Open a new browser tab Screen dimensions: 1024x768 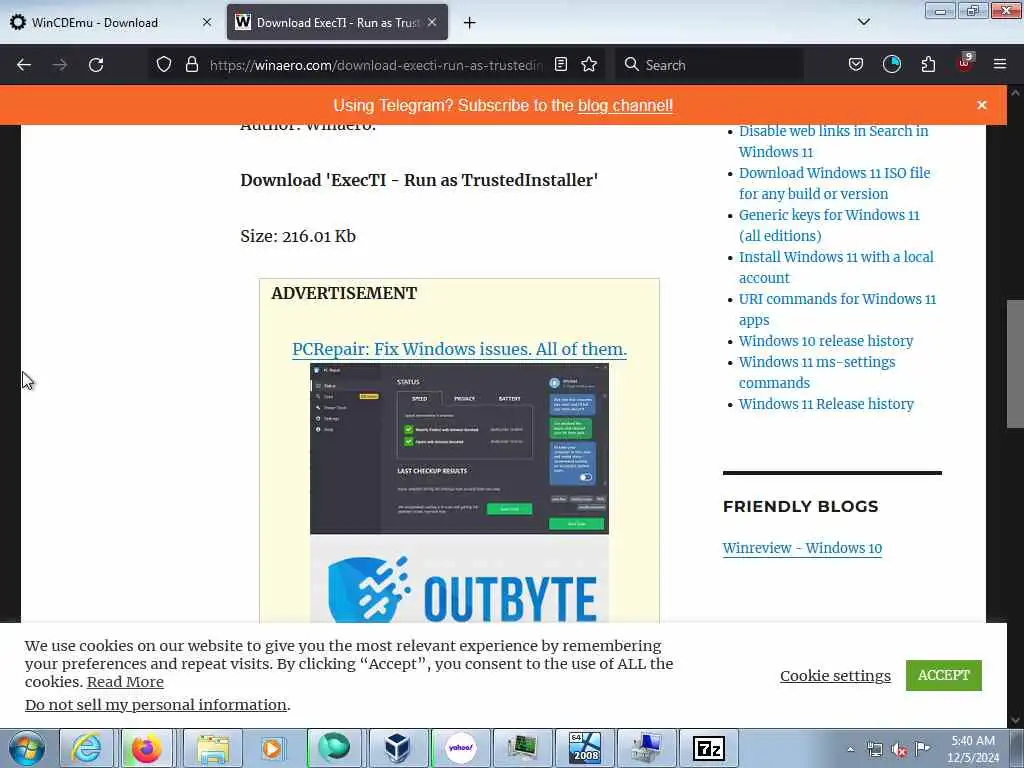tap(469, 23)
